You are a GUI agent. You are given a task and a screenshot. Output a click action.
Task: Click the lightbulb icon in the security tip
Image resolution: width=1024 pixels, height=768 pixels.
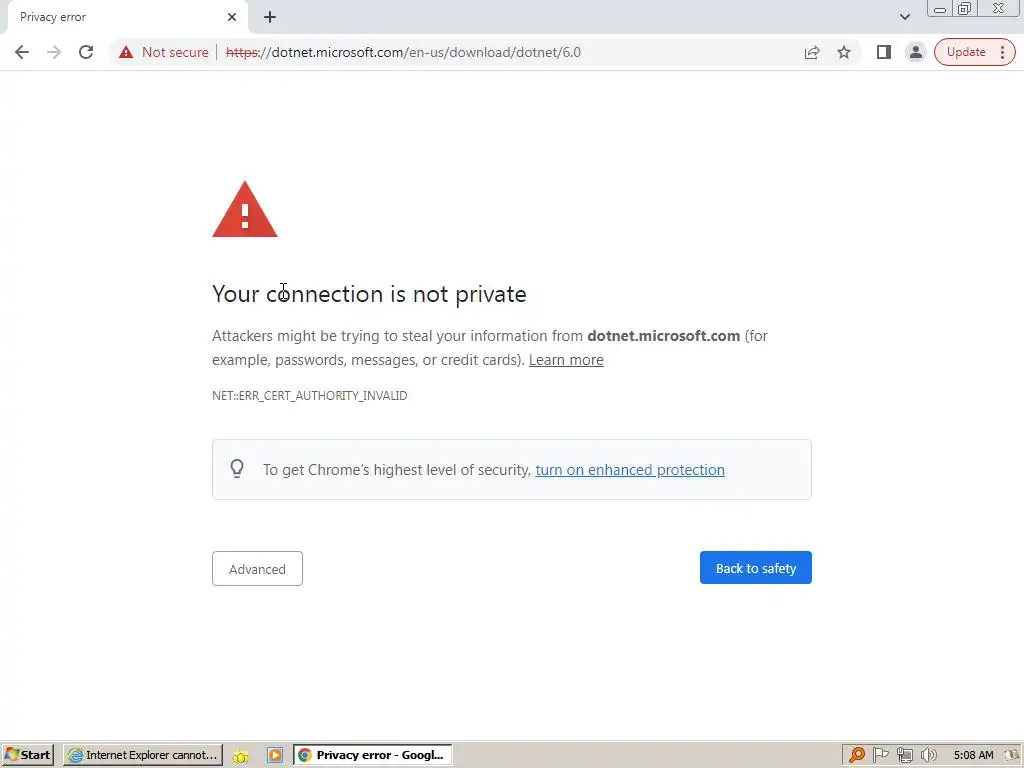[x=237, y=469]
